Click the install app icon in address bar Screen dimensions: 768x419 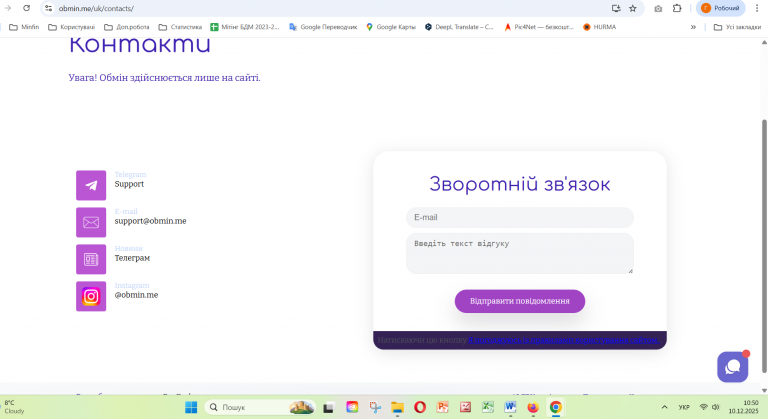tap(616, 8)
